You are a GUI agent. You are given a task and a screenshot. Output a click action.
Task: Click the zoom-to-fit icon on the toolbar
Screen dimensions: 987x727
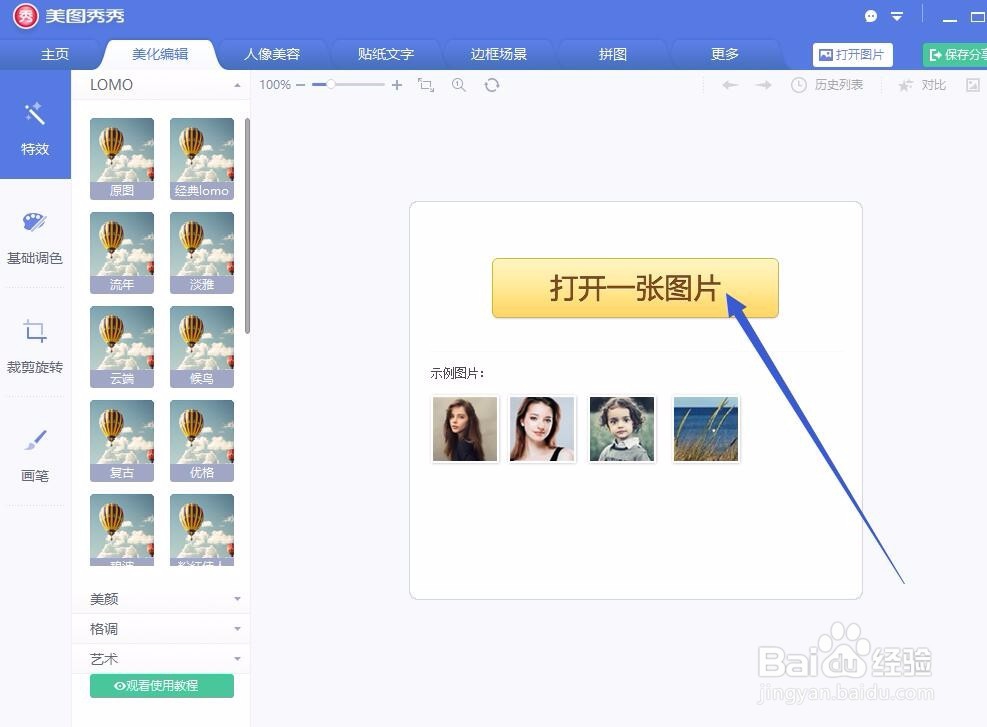point(425,85)
